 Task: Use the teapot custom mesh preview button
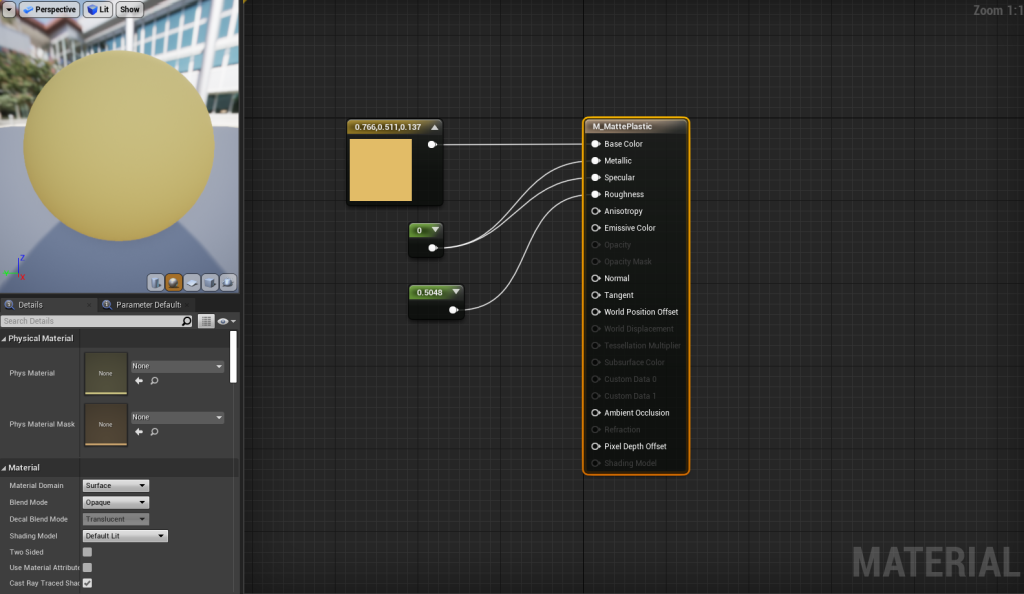(228, 282)
